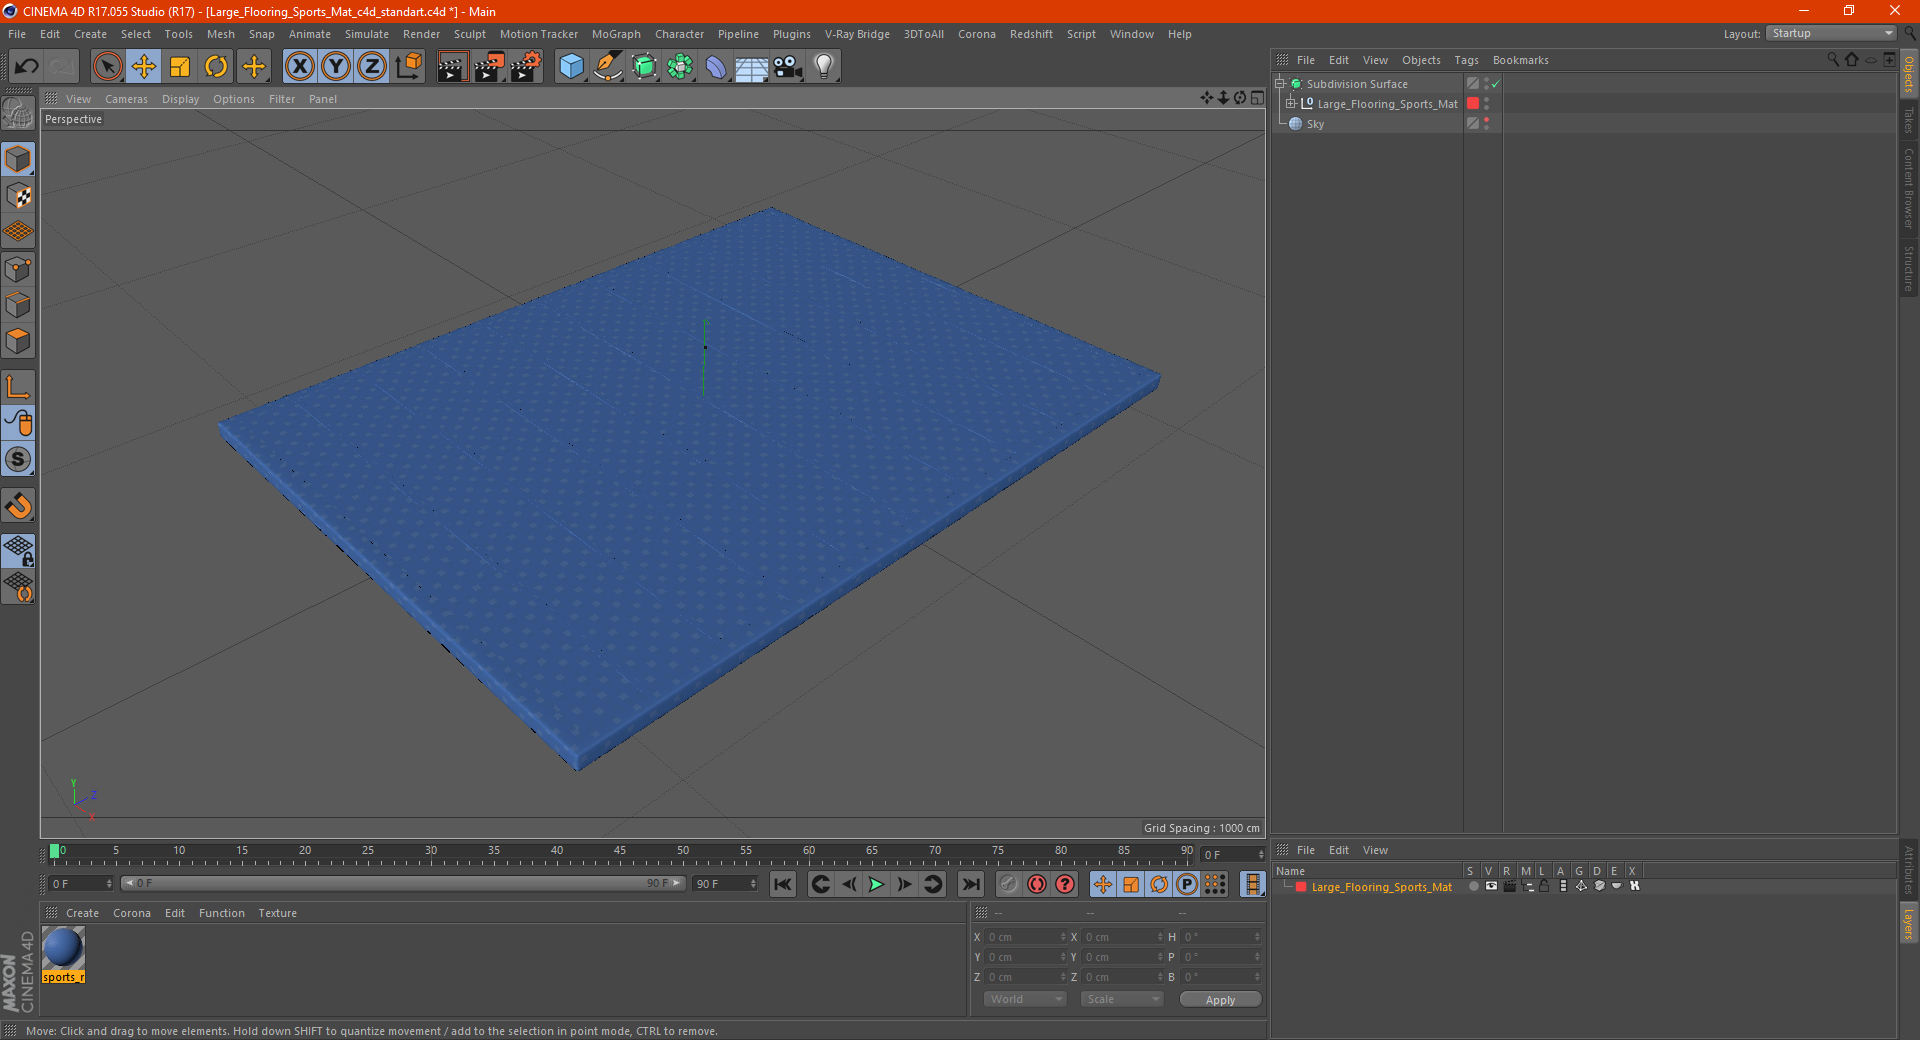This screenshot has width=1920, height=1040.
Task: Add a Subdivision Surface generator icon
Action: point(644,67)
